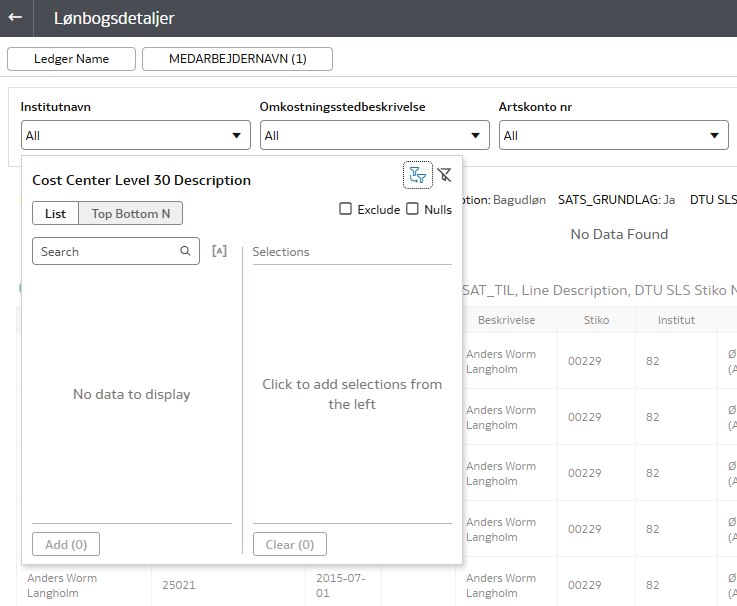737x606 pixels.
Task: Go back using the left arrow icon
Action: pos(15,17)
